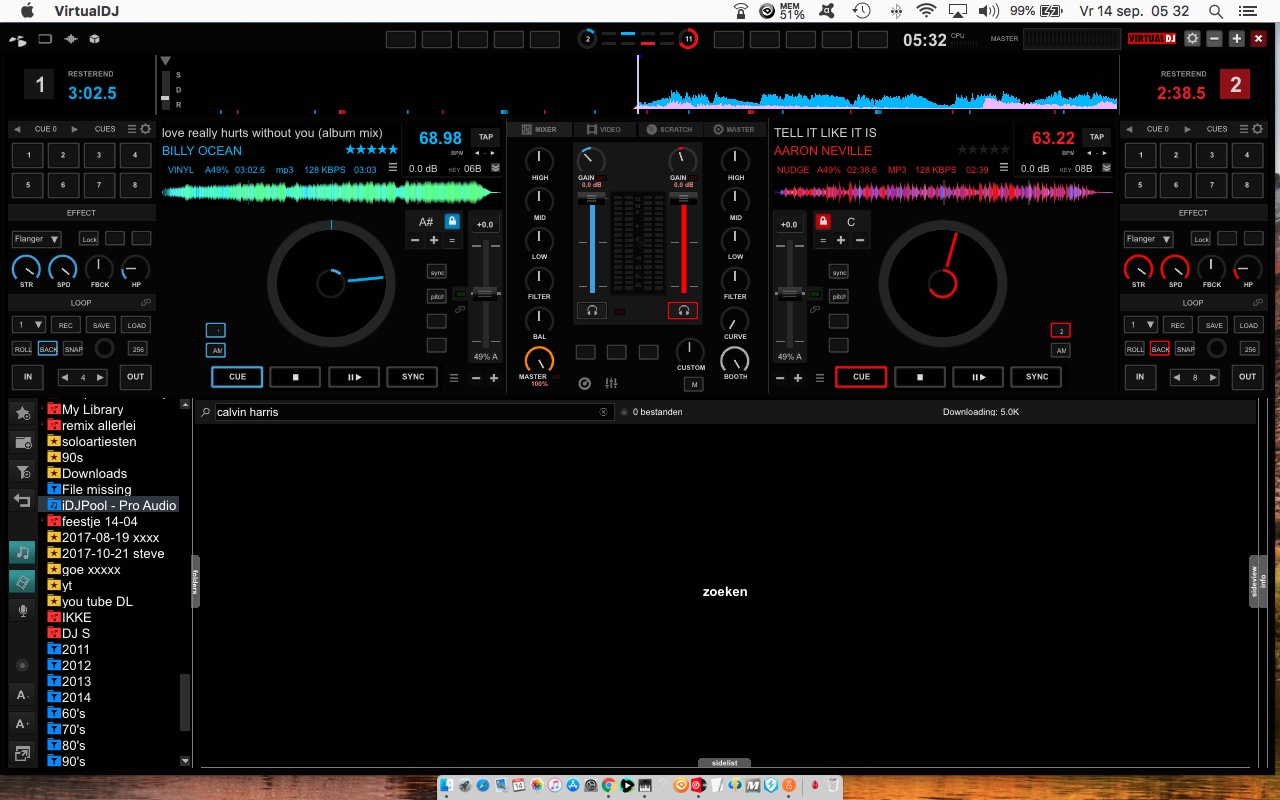This screenshot has height=800, width=1280.
Task: Open left deck Flanger effect dropdown
Action: click(x=37, y=239)
